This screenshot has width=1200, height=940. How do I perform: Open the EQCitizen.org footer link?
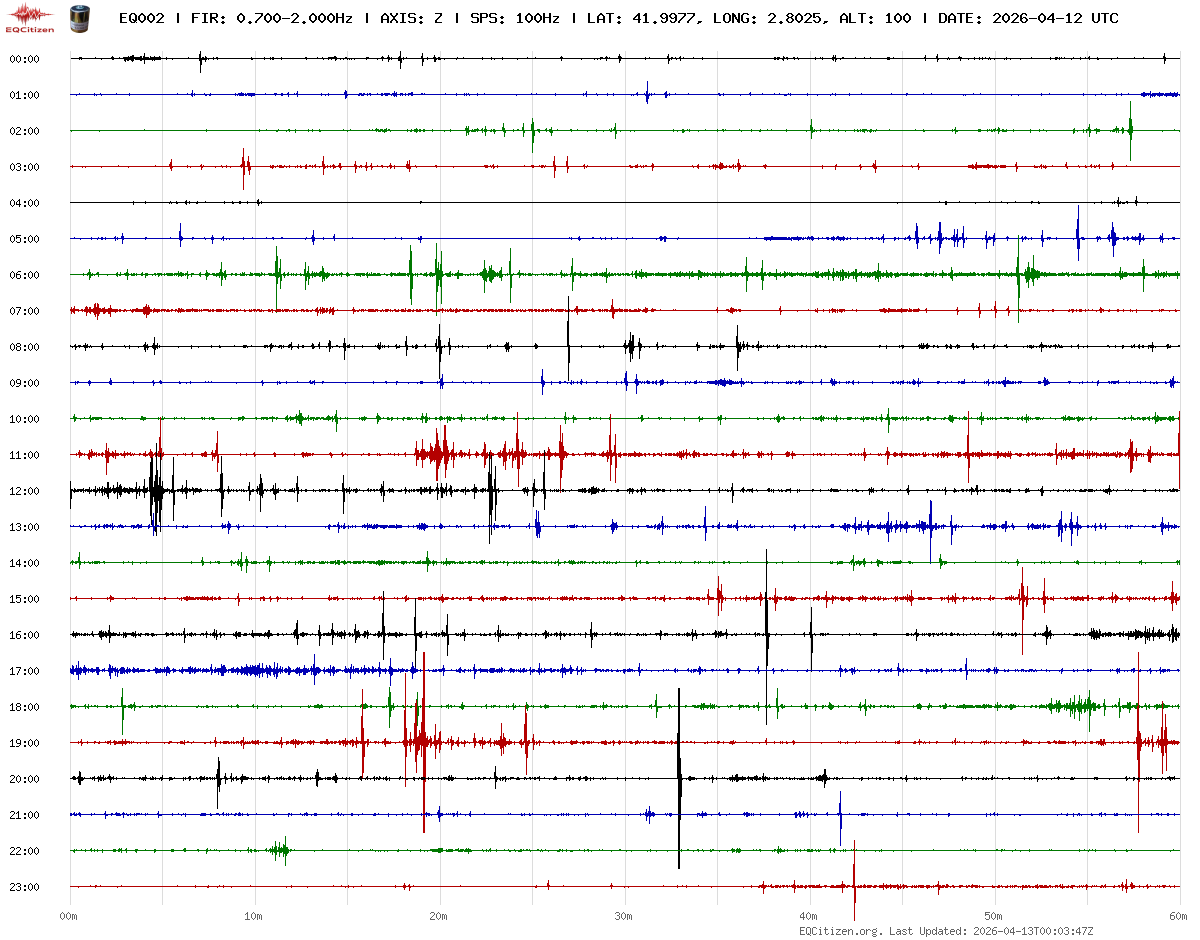pos(840,931)
